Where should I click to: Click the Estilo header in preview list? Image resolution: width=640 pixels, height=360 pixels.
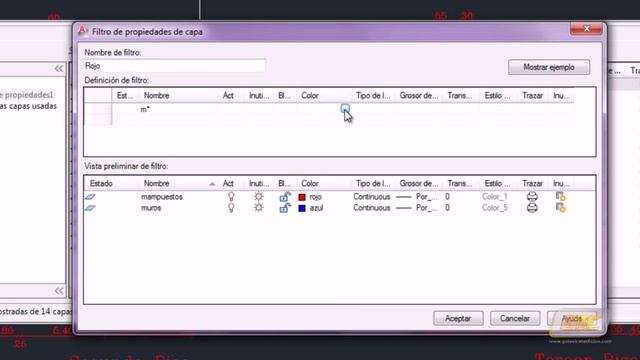pyautogui.click(x=498, y=183)
